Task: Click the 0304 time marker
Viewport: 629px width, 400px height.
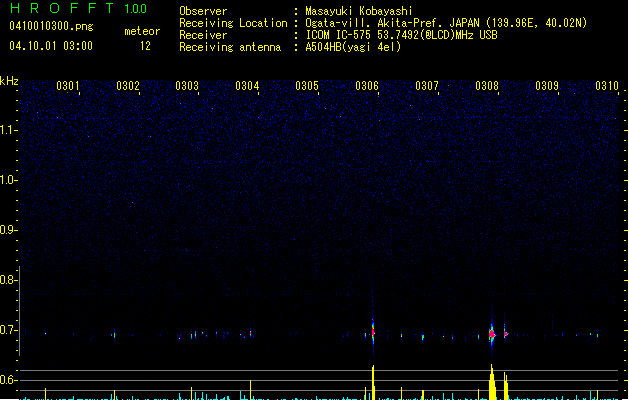Action: coord(247,85)
